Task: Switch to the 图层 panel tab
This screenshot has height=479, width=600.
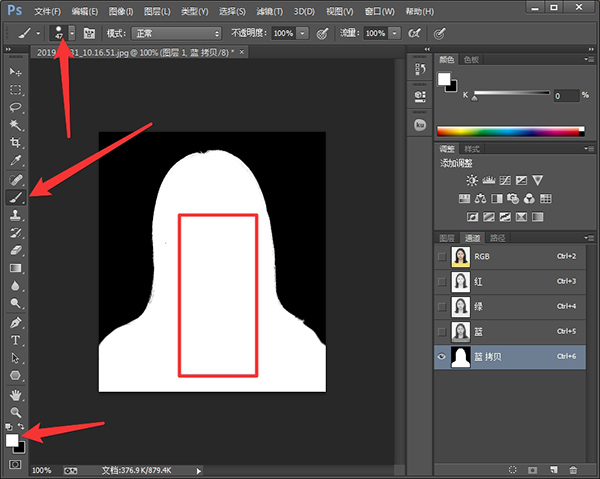Action: [447, 238]
